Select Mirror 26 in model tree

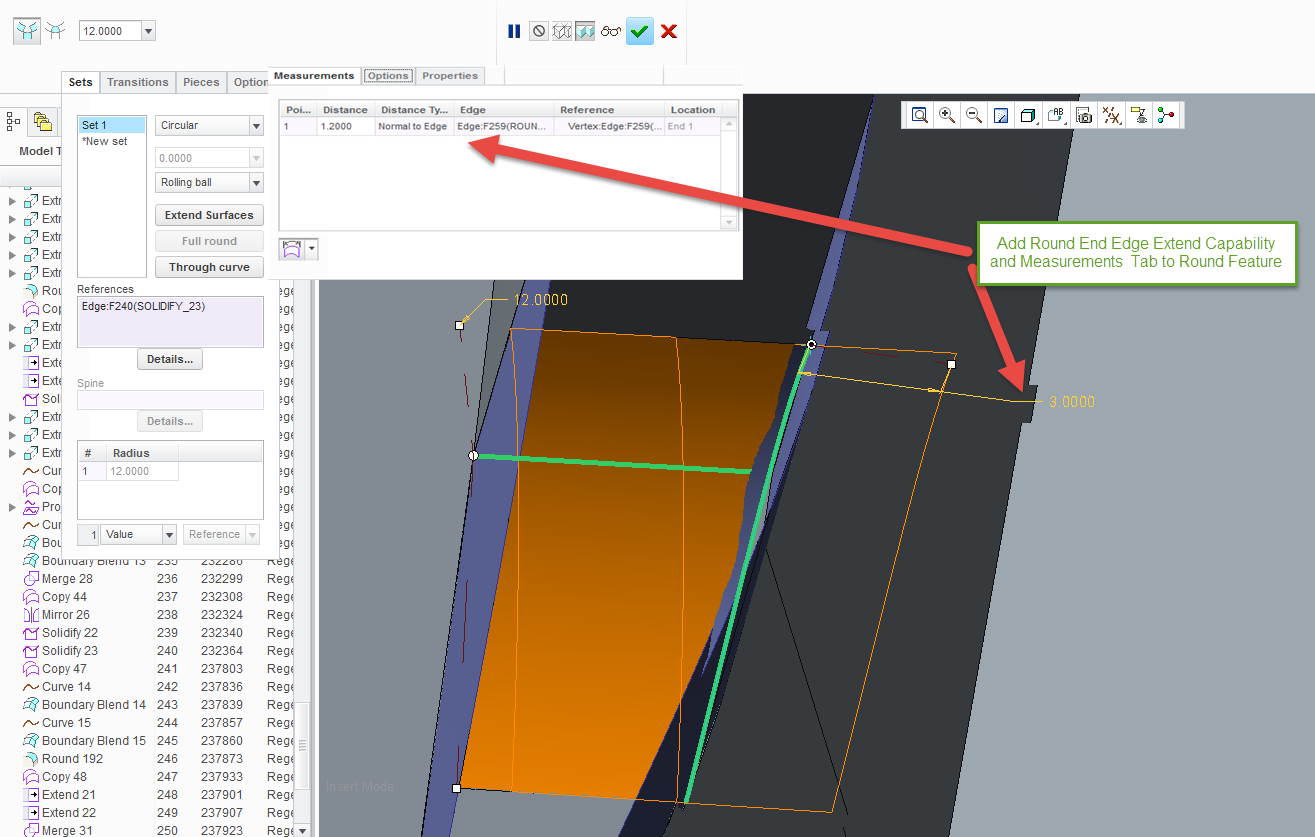(x=66, y=615)
